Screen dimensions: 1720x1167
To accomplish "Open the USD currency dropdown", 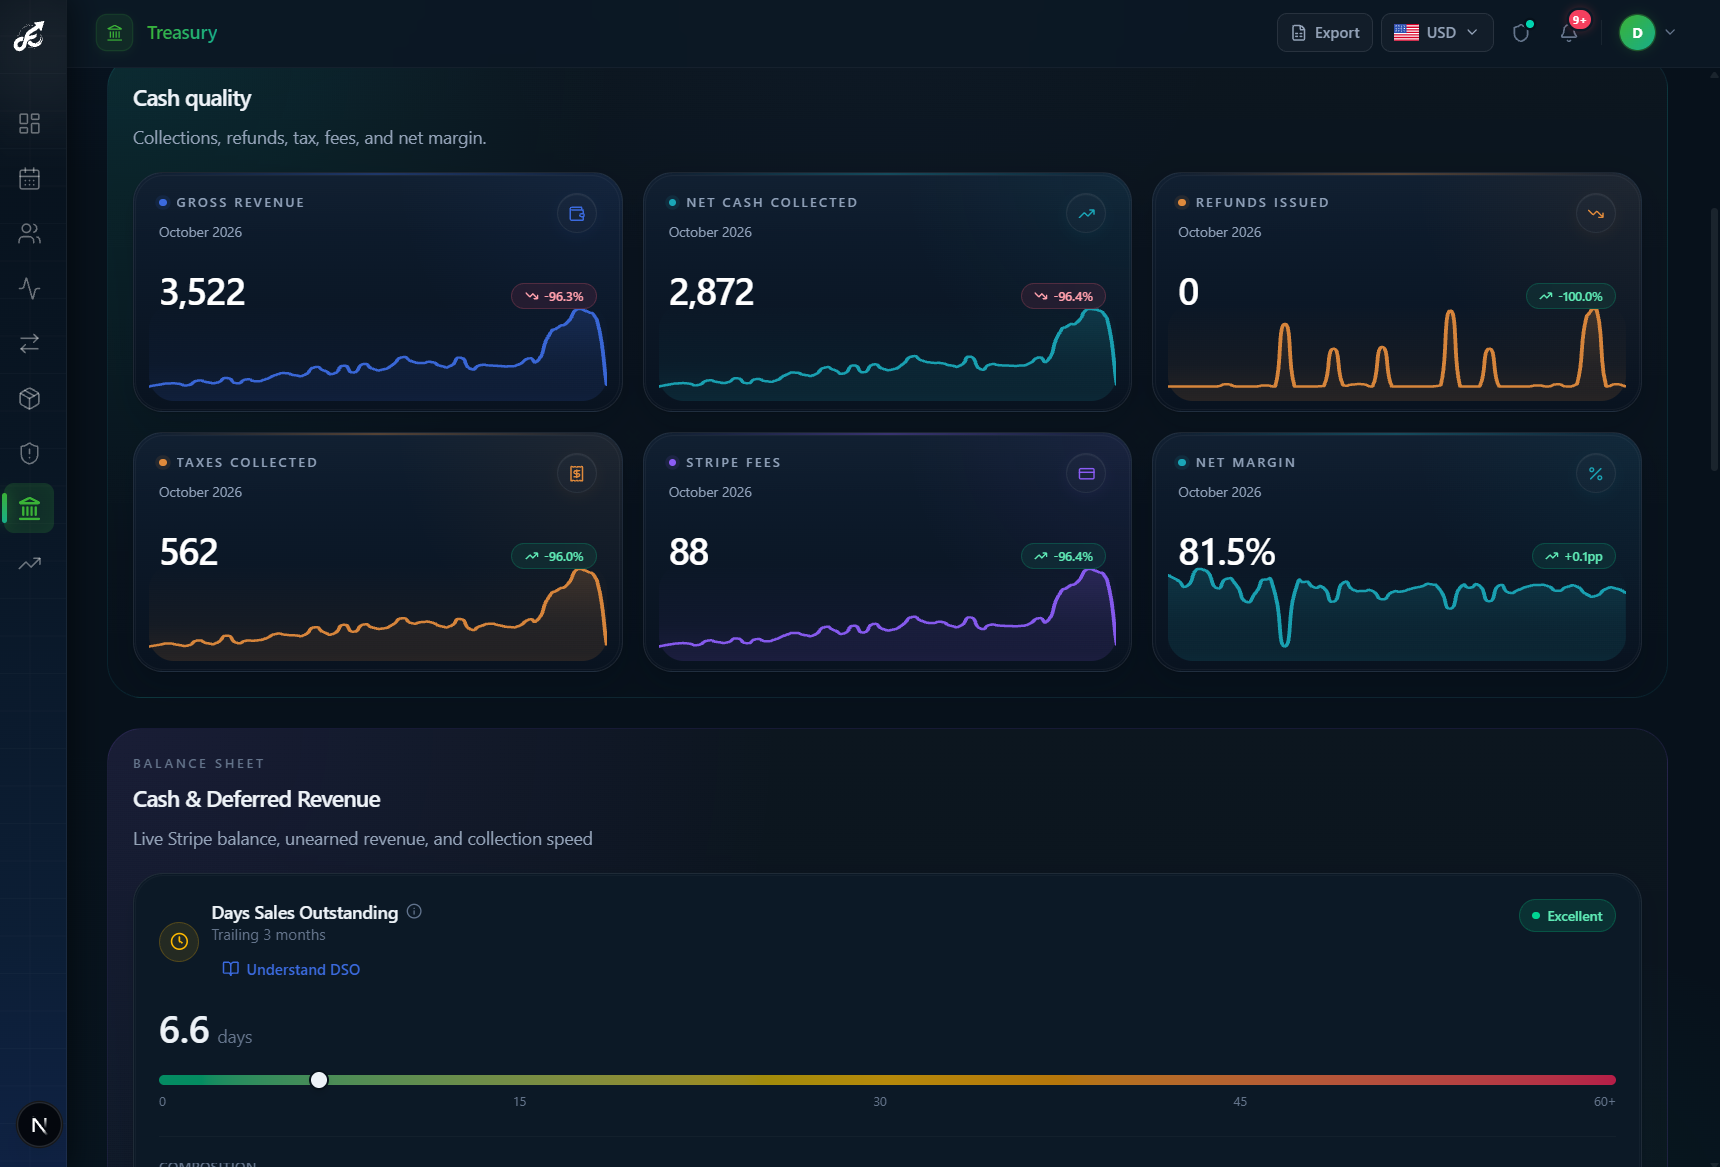I will coord(1437,33).
